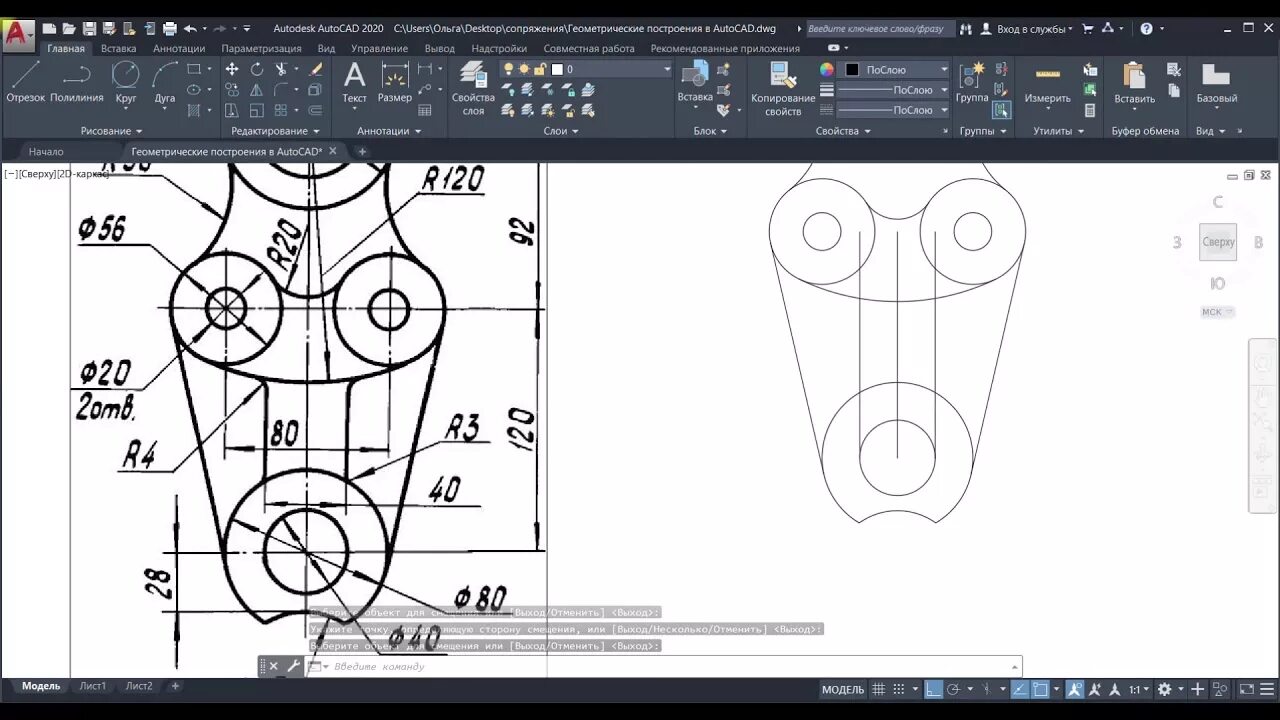Click the Undo arrow
1280x720 pixels.
[x=190, y=29]
